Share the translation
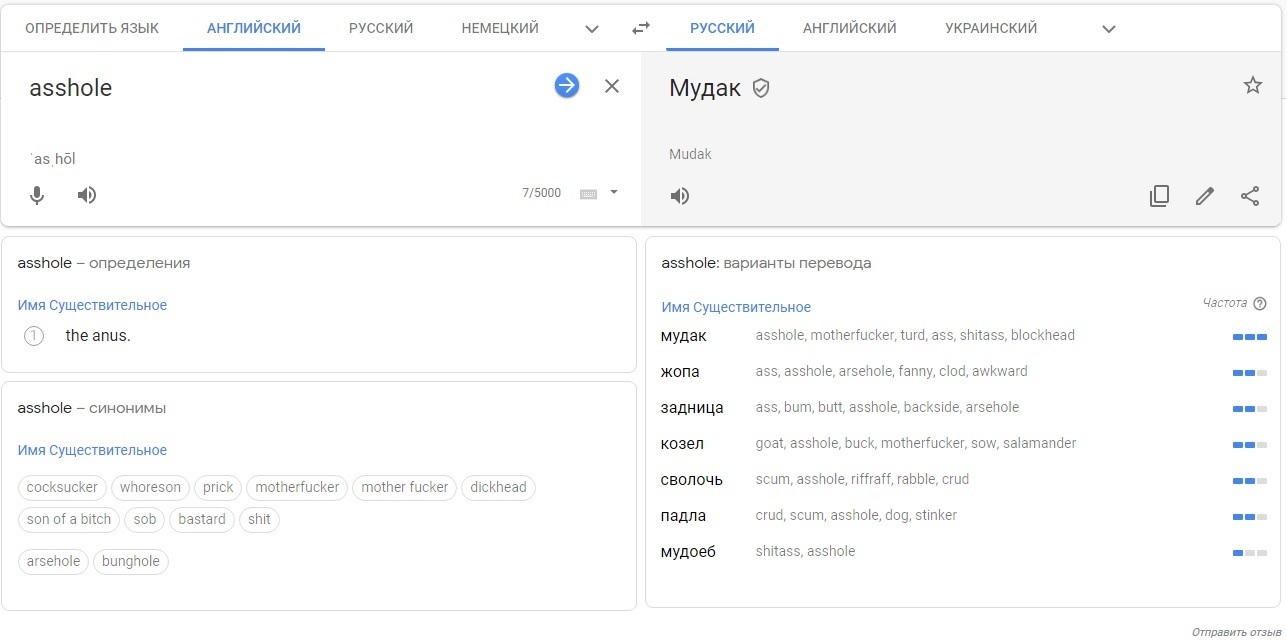The image size is (1287, 643). pos(1250,196)
